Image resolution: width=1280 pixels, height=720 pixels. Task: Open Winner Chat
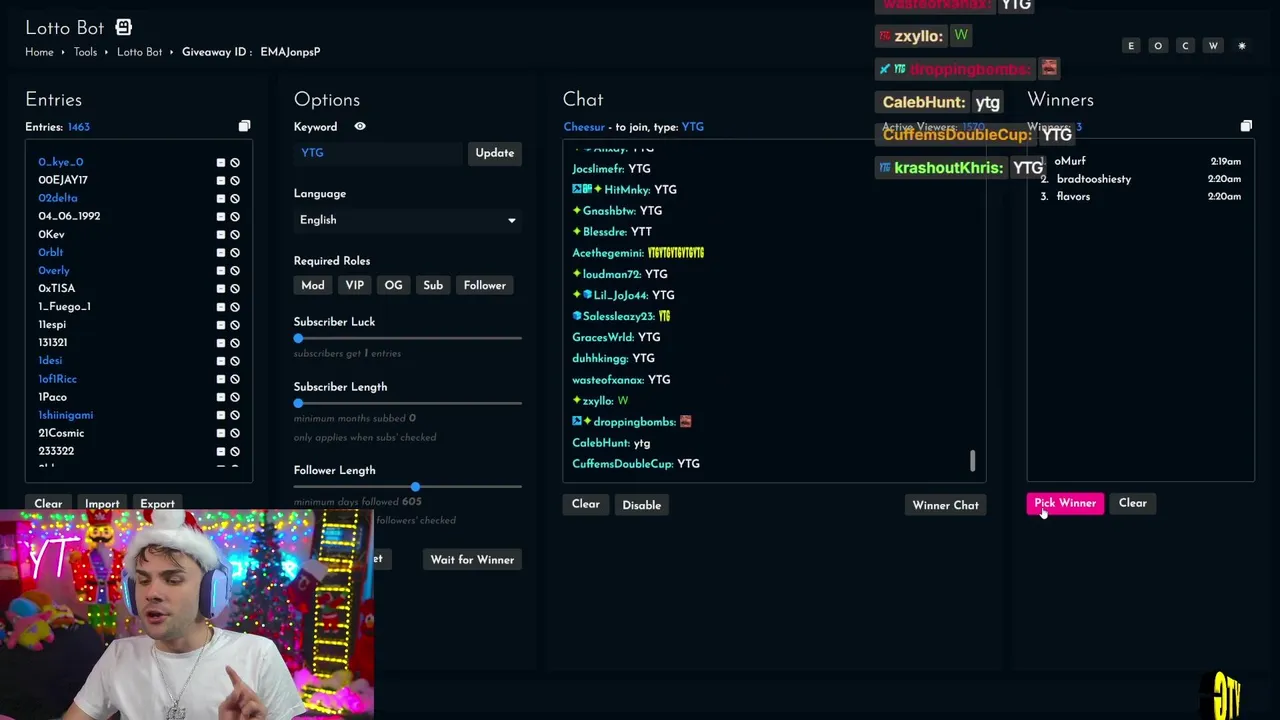coord(945,505)
